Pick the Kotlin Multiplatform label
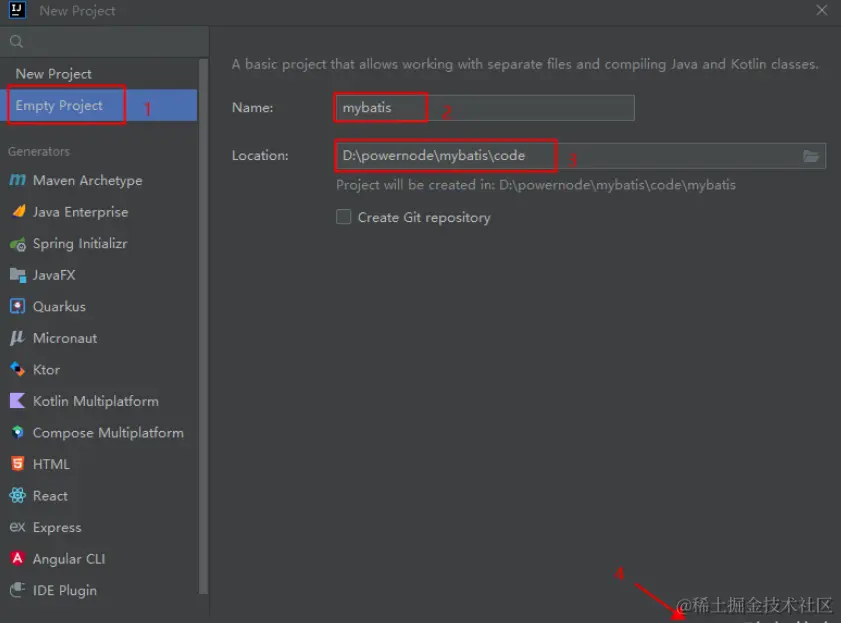841x623 pixels. [x=95, y=401]
